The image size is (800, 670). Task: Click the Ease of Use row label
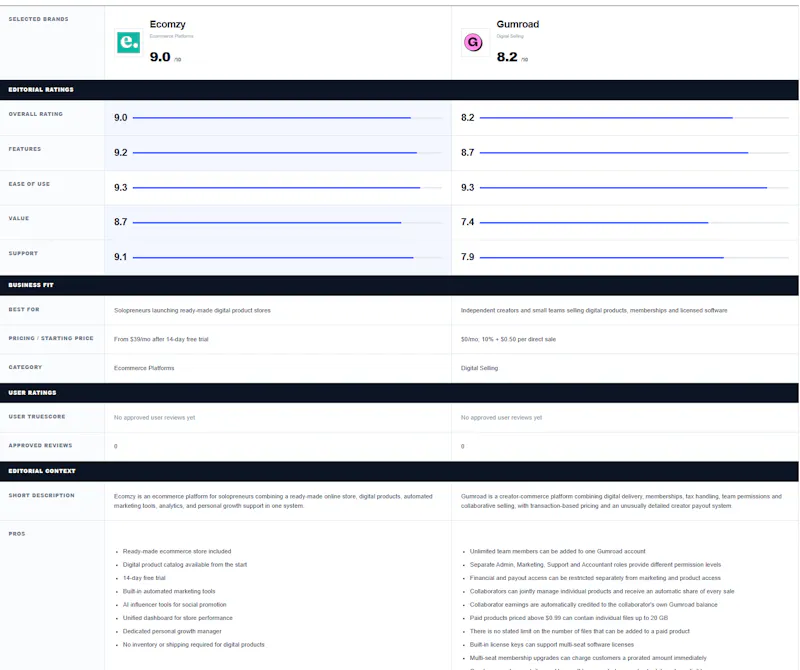tap(29, 184)
